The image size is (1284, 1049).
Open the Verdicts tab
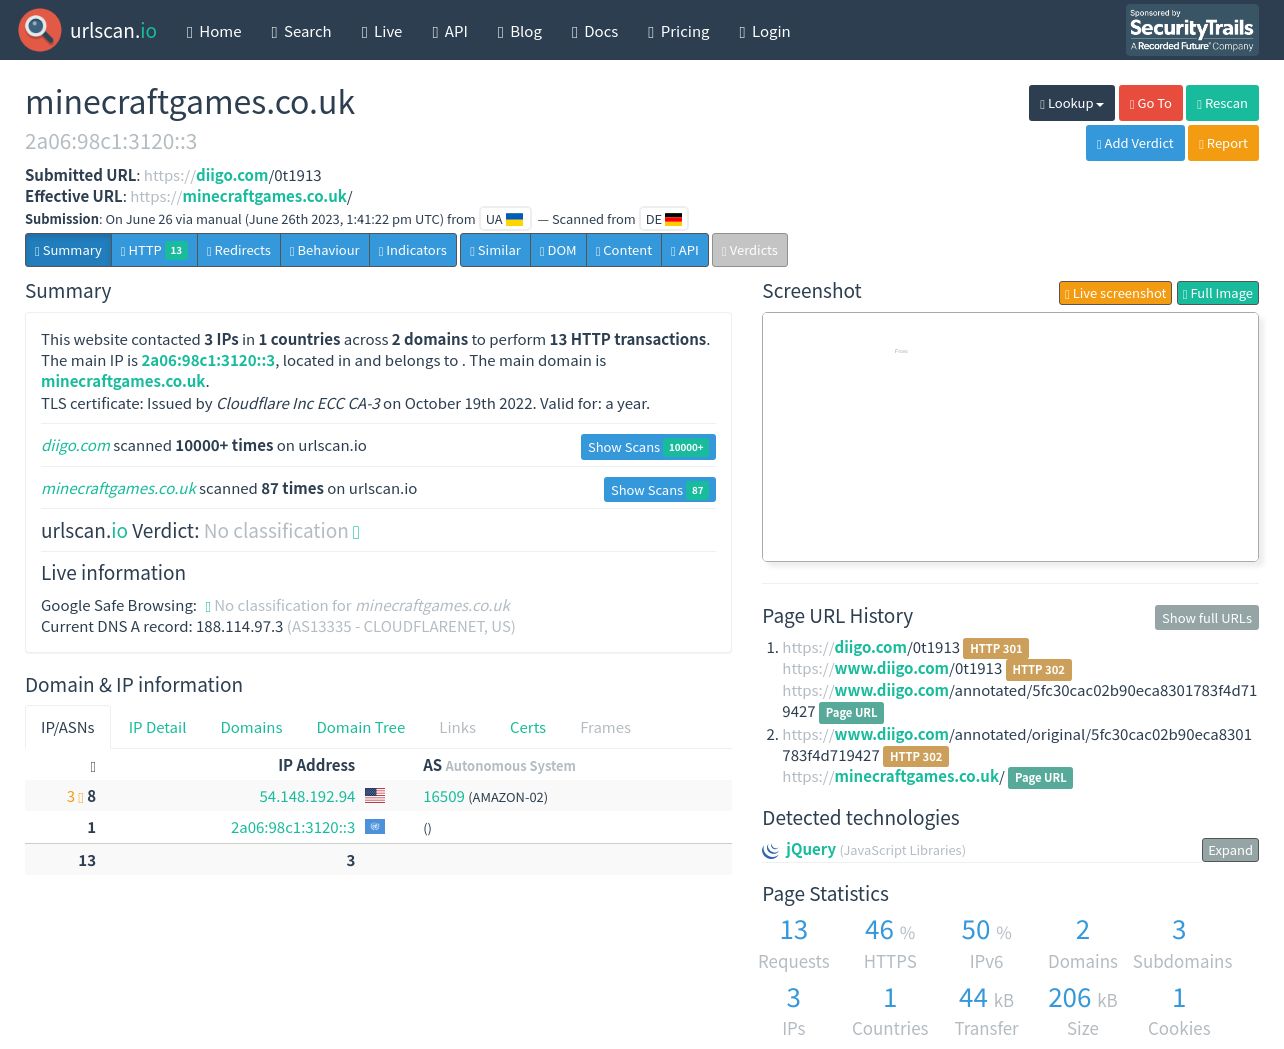750,250
